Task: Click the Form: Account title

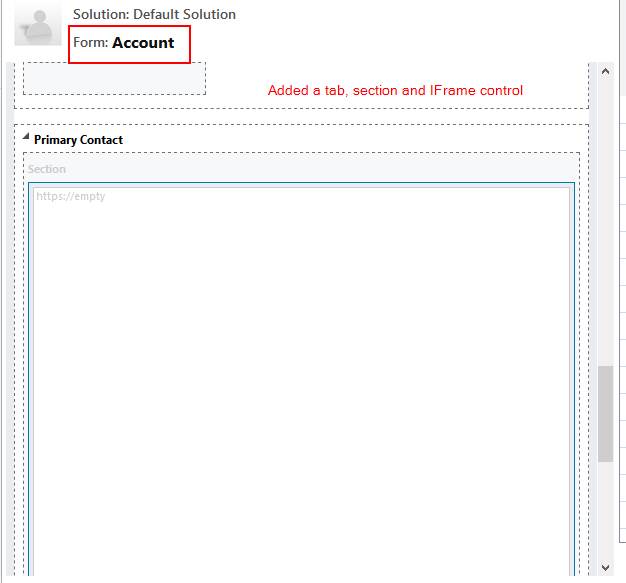Action: tap(128, 43)
